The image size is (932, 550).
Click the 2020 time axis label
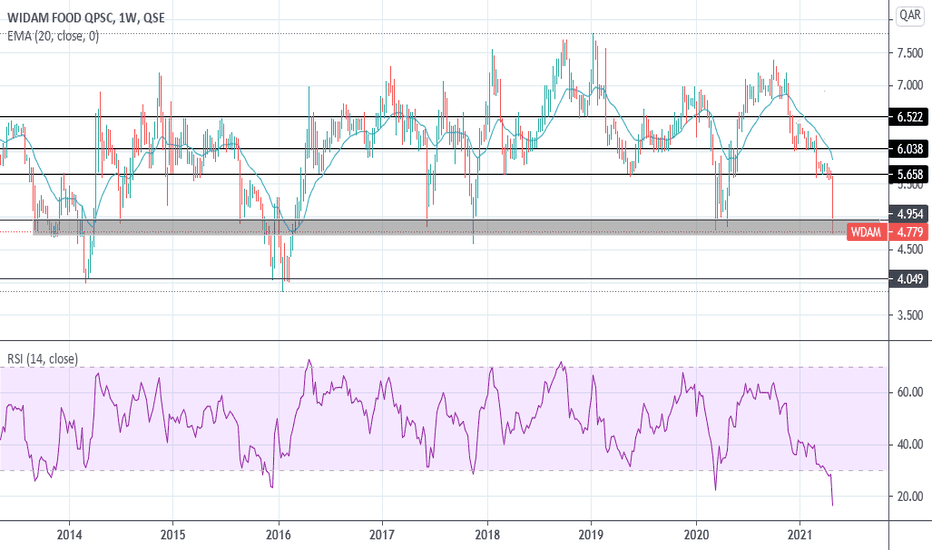pos(696,535)
